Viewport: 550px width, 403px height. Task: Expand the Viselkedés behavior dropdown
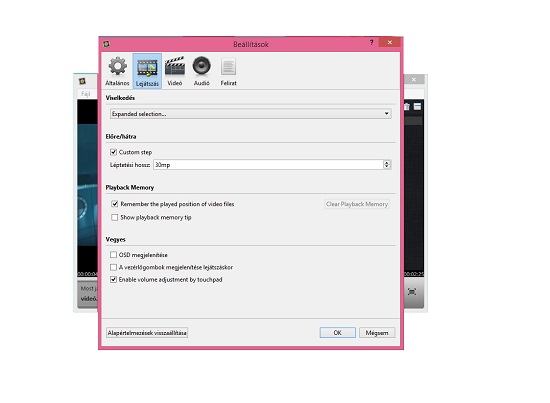(250, 114)
